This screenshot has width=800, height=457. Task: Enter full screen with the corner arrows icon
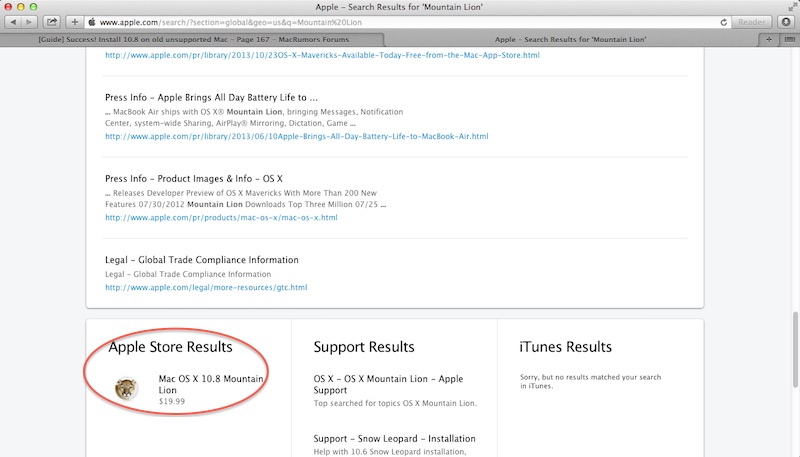click(x=792, y=6)
